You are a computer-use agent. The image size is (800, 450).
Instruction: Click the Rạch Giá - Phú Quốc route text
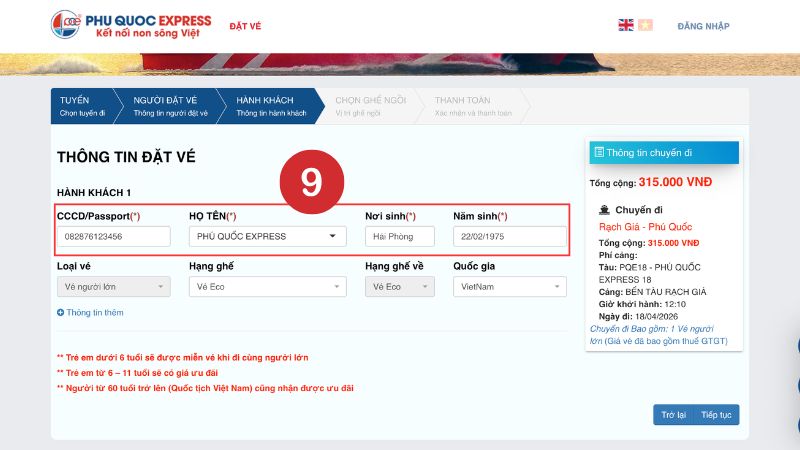(x=645, y=227)
